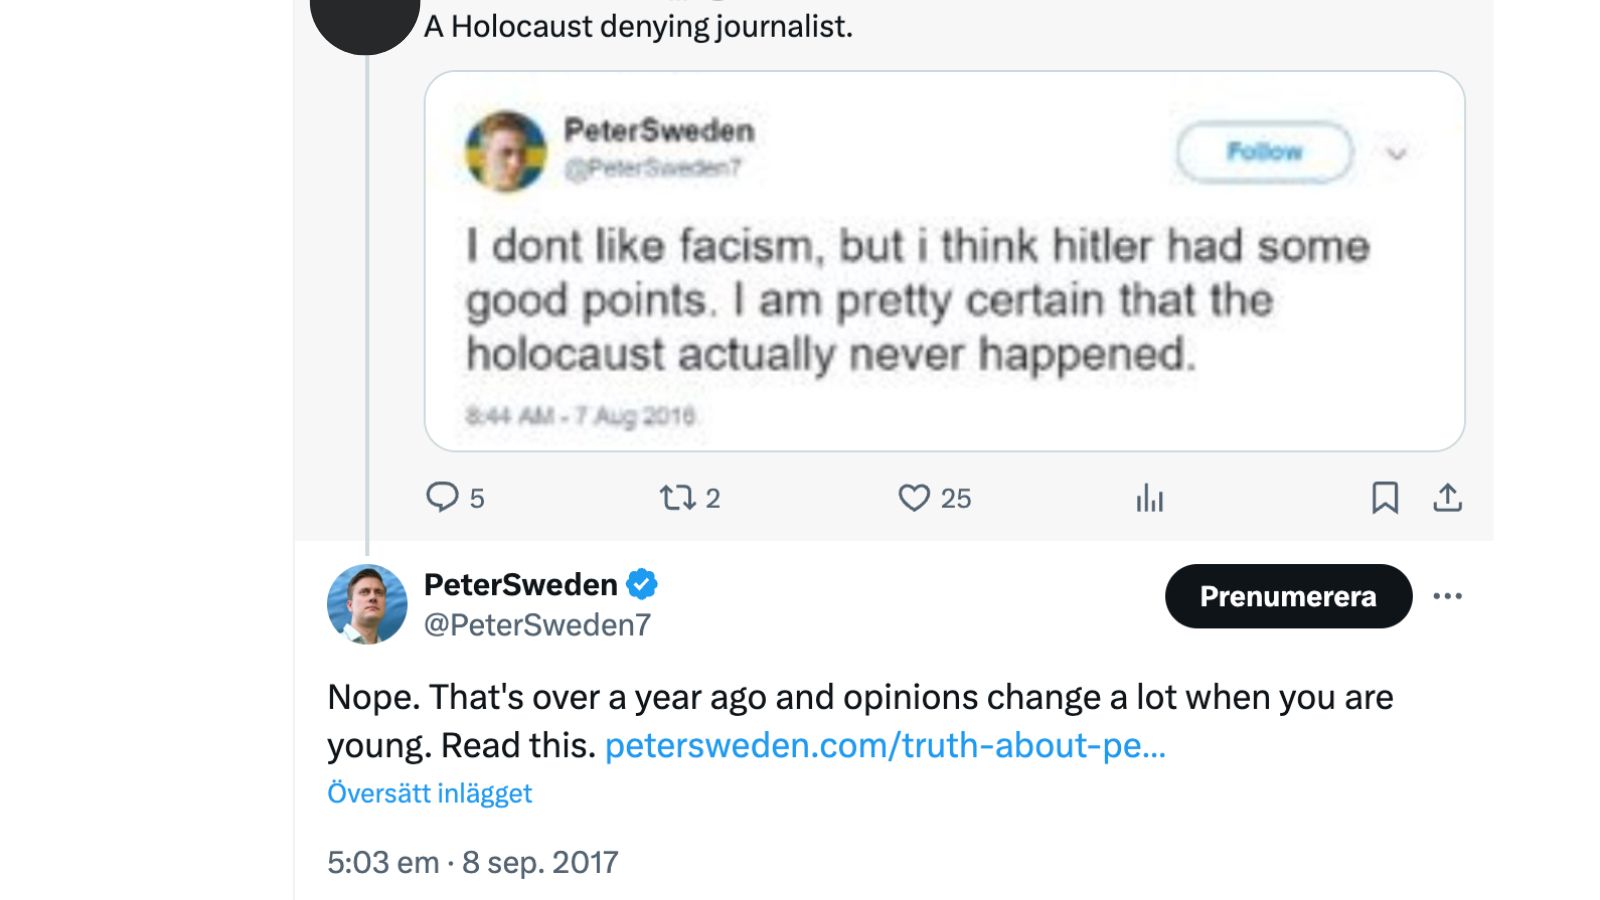Select the @PeterSweden7 username handle

pos(537,624)
